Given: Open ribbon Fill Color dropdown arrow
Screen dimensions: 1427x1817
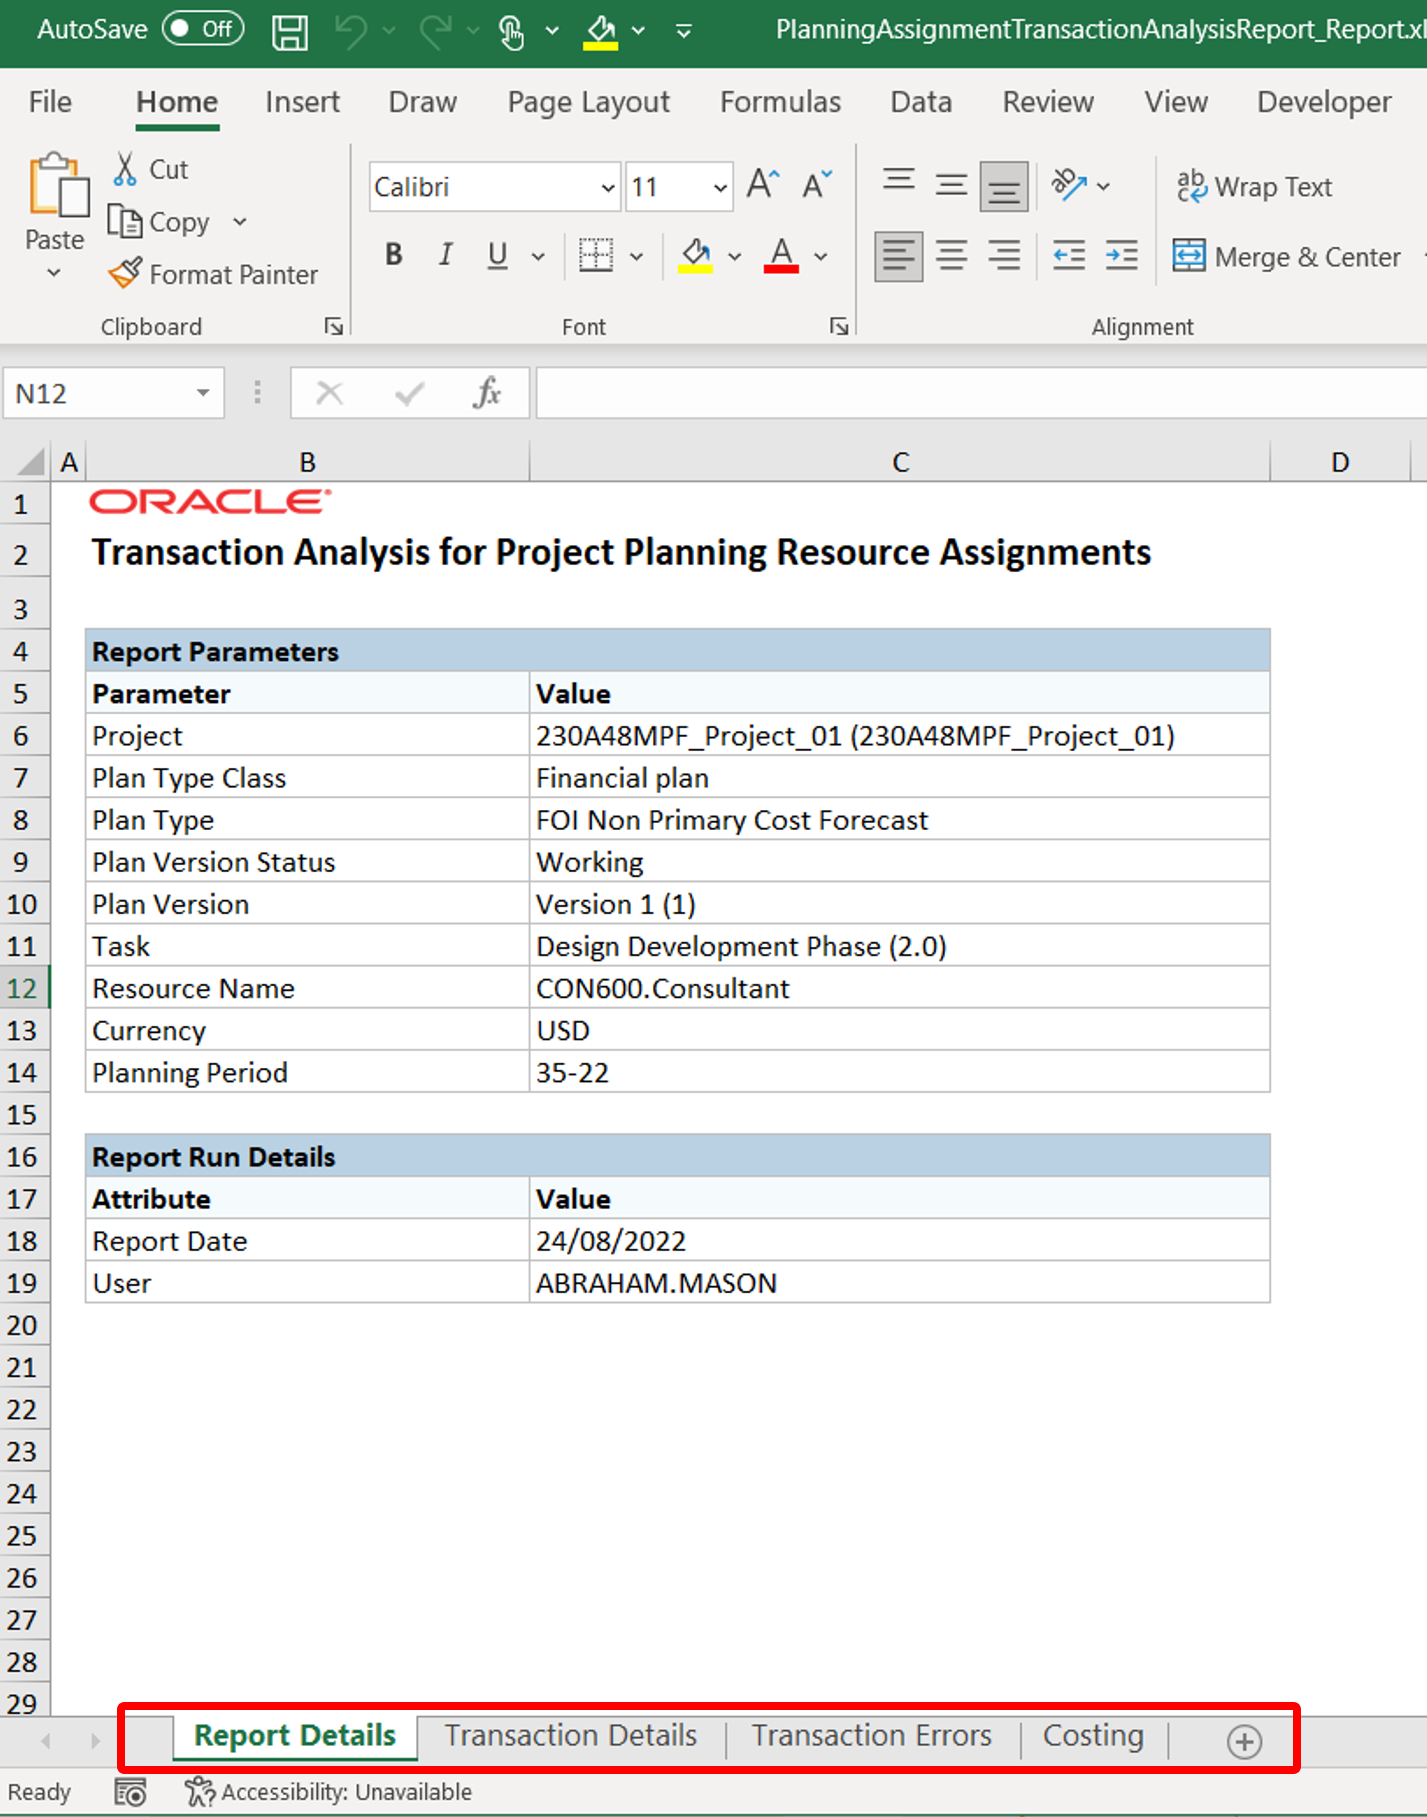Looking at the screenshot, I should tap(734, 257).
